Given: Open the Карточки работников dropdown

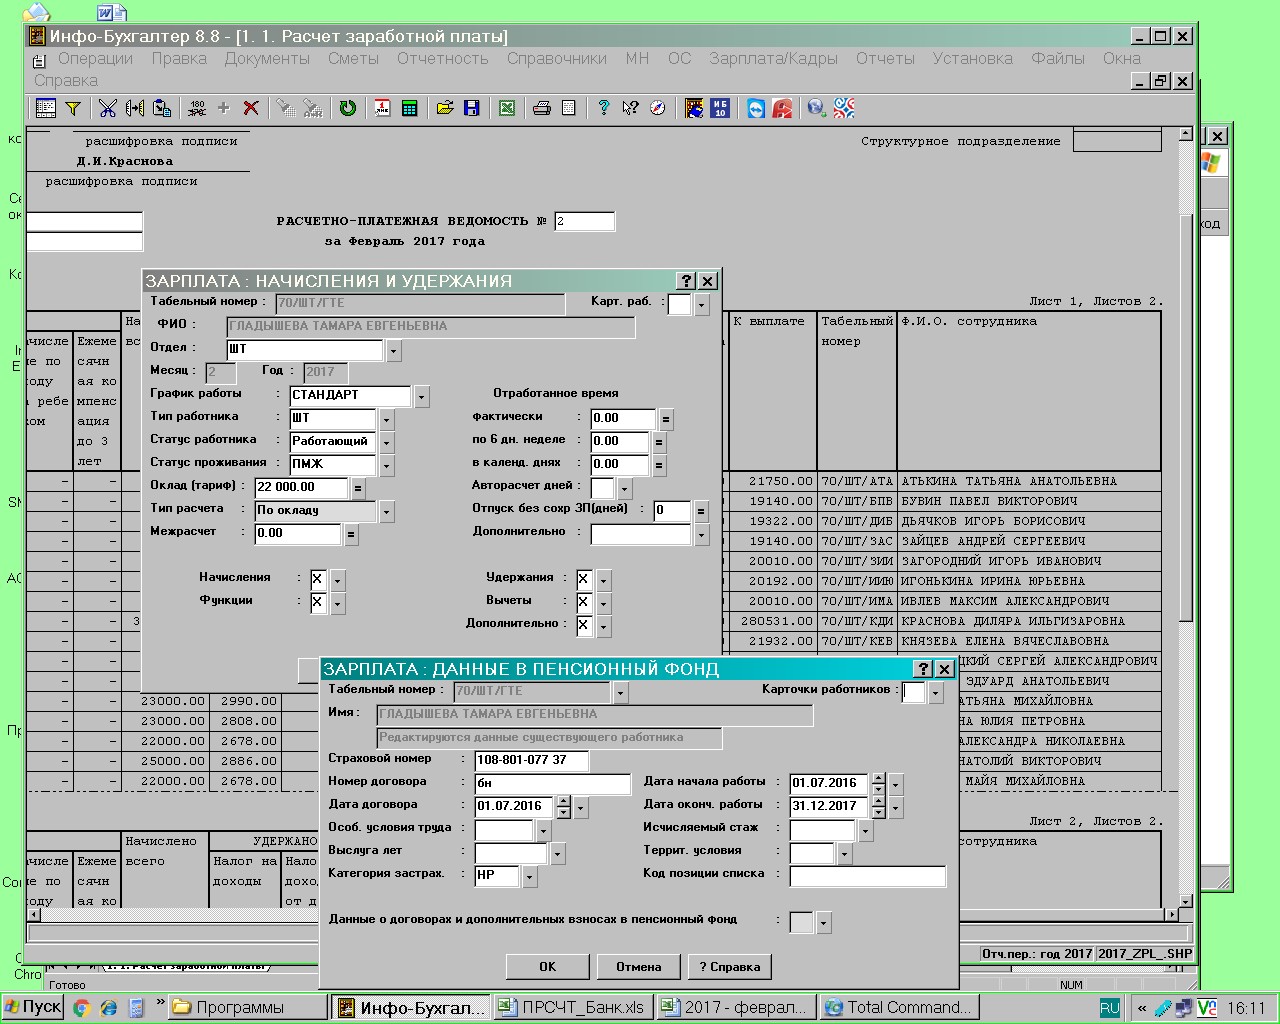Looking at the screenshot, I should [935, 693].
